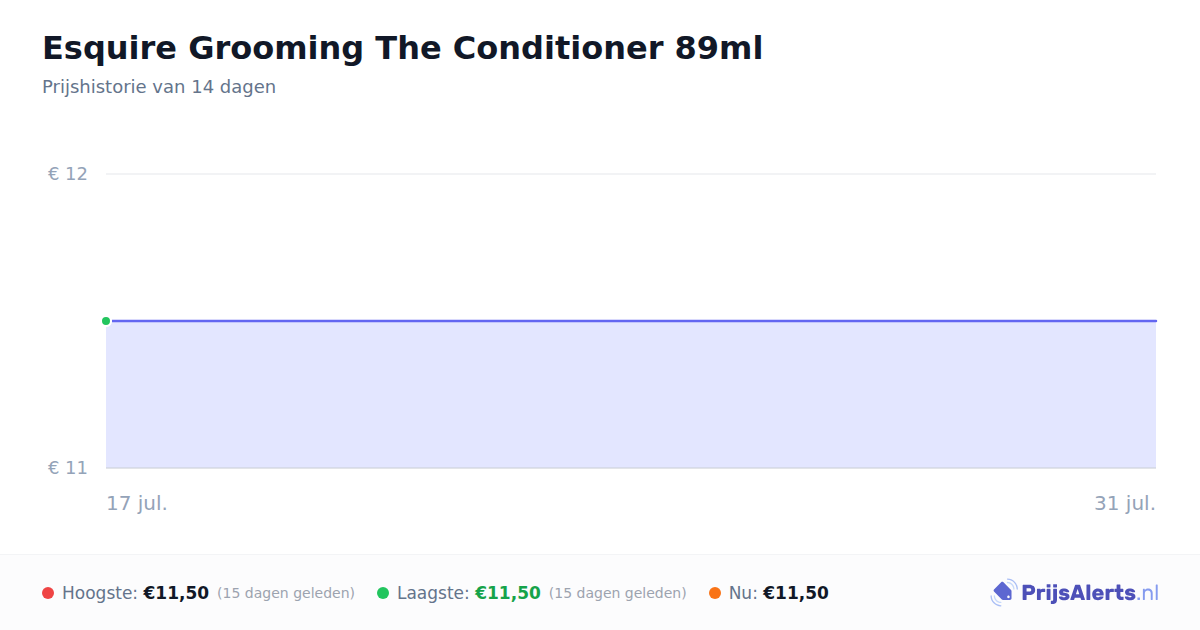This screenshot has width=1200, height=630.
Task: Click the Laagste €11,50 green price value
Action: click(508, 593)
